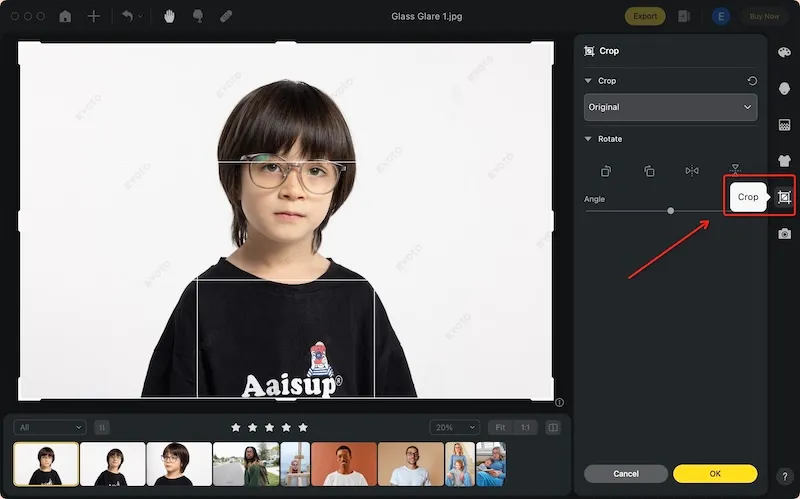800x499 pixels.
Task: Click the Crop panel title icon
Action: click(589, 51)
